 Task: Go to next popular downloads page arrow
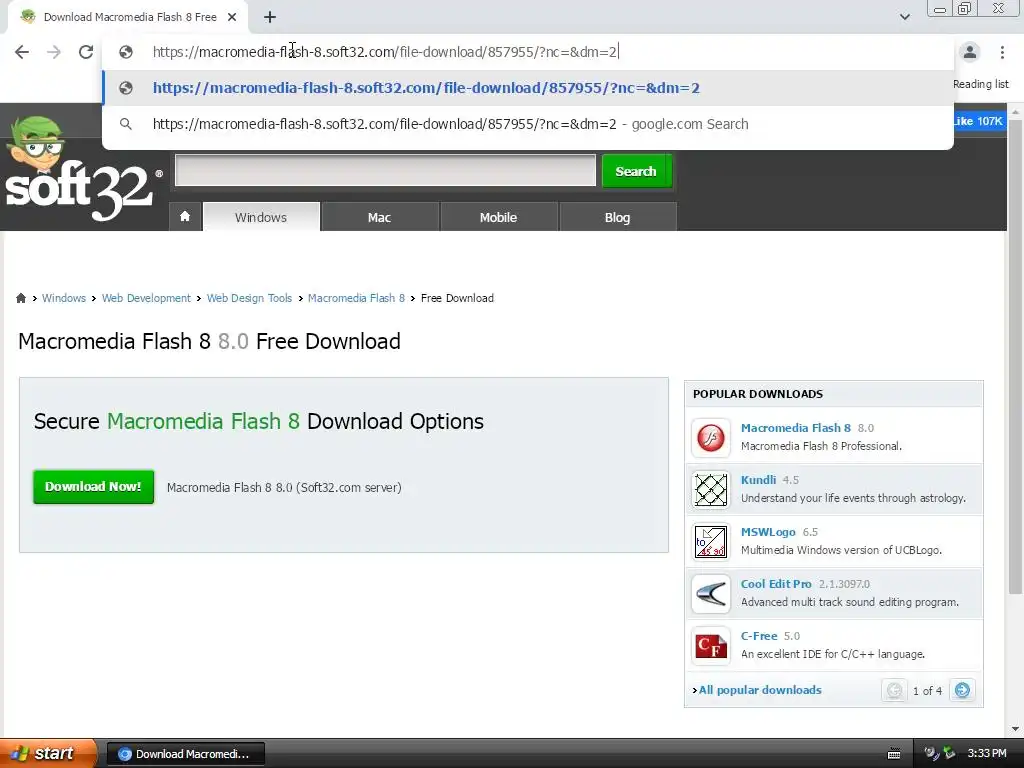(962, 690)
